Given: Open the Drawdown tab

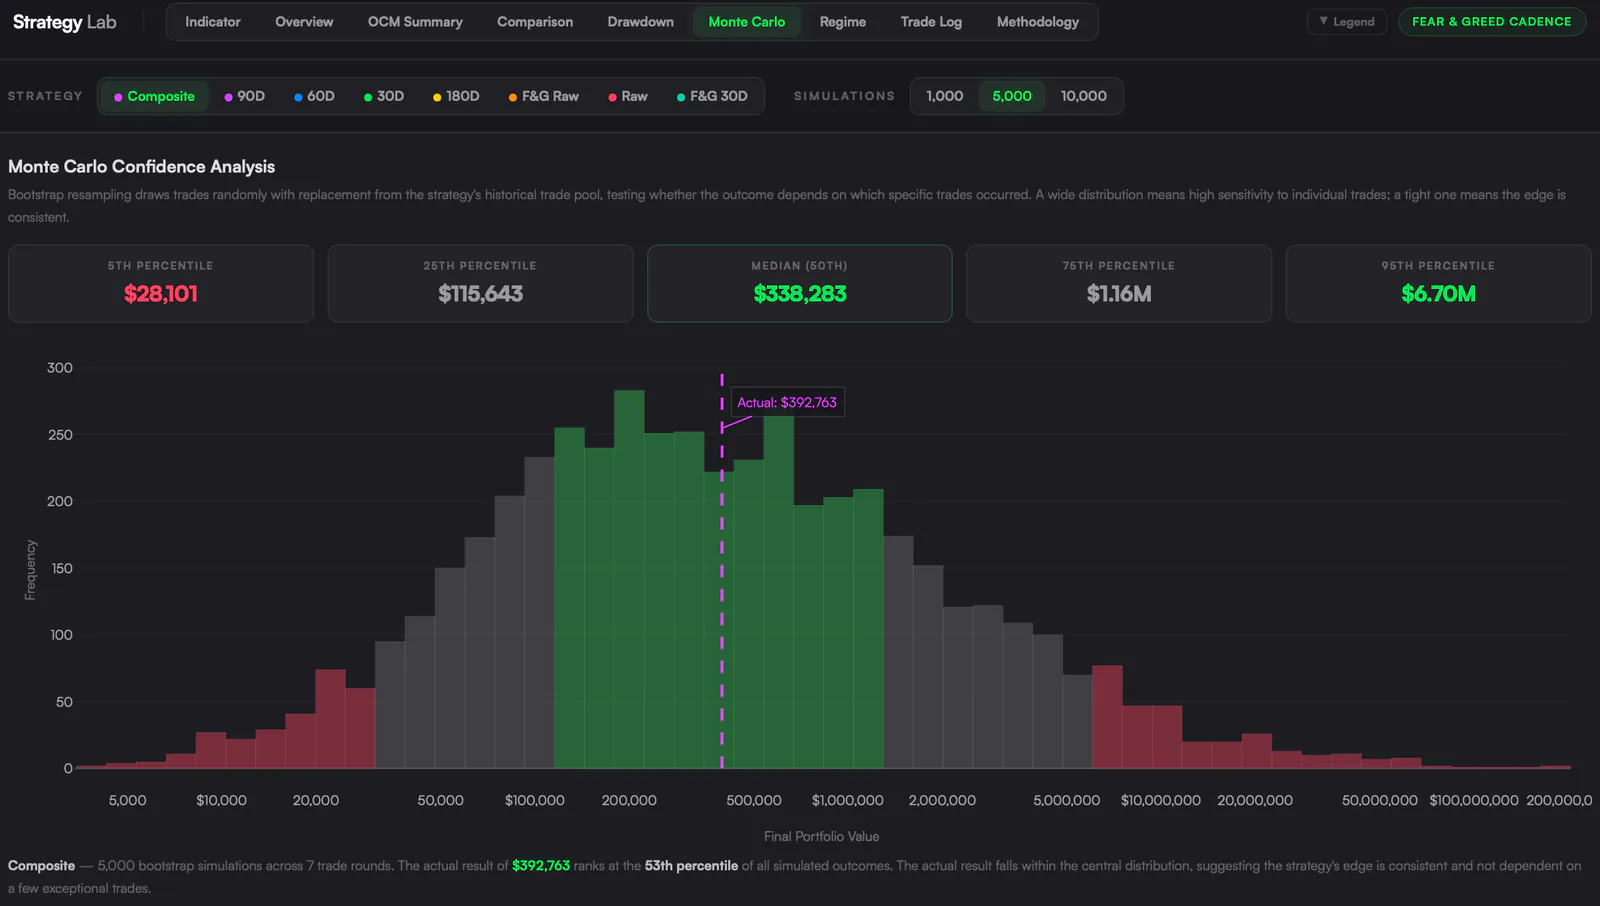Looking at the screenshot, I should click(x=640, y=22).
